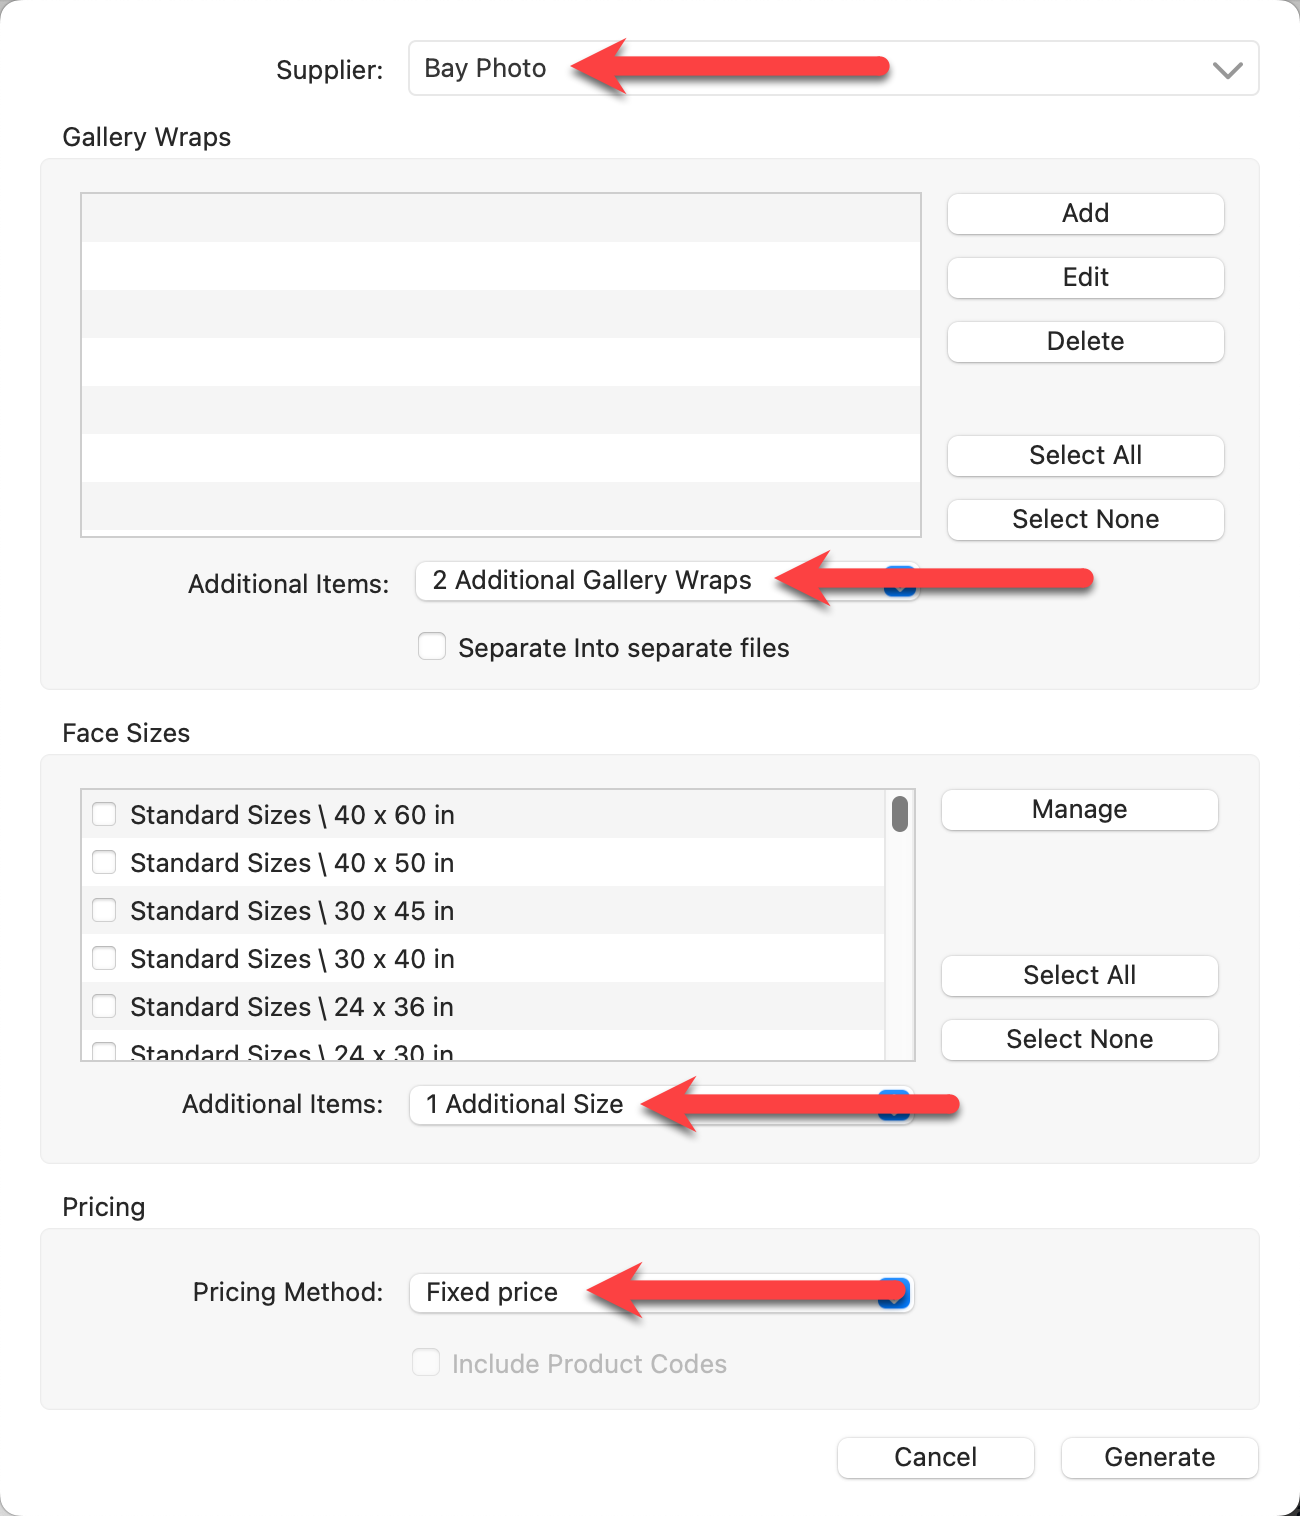The width and height of the screenshot is (1300, 1516).
Task: Expand the Additional Gallery Wraps dropdown
Action: click(900, 581)
